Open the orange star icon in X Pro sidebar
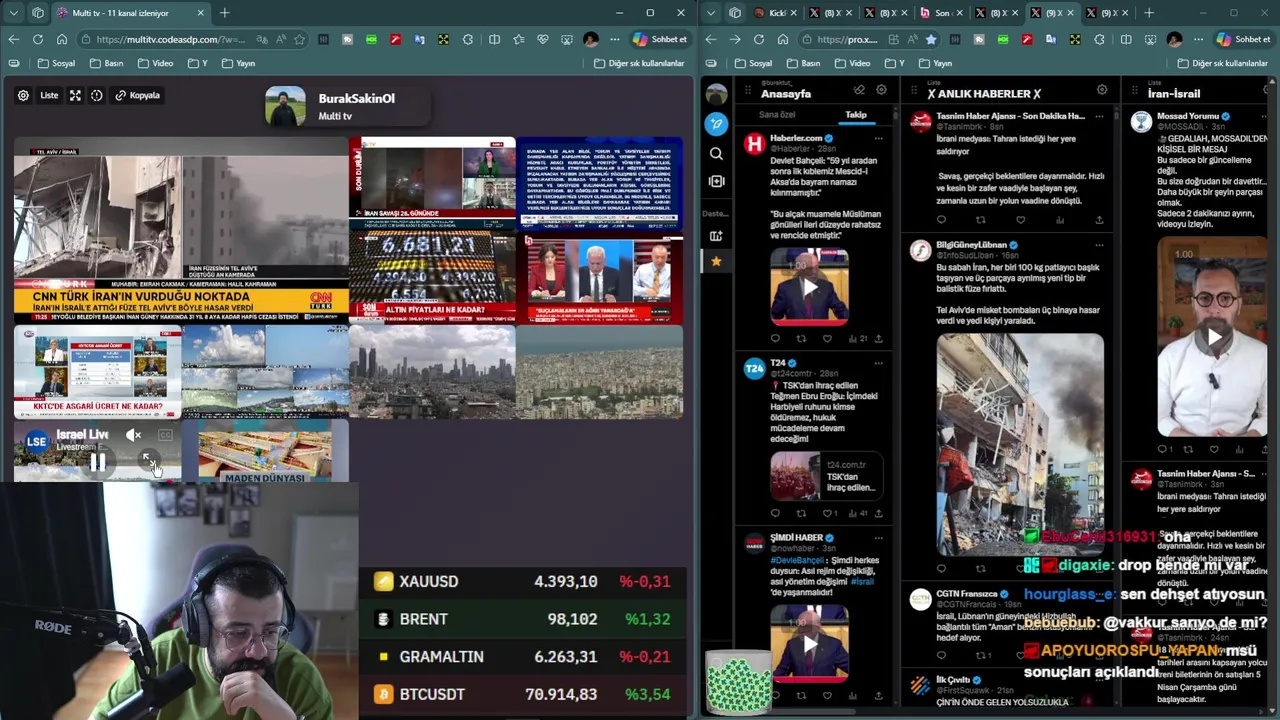The height and width of the screenshot is (720, 1280). (x=716, y=261)
